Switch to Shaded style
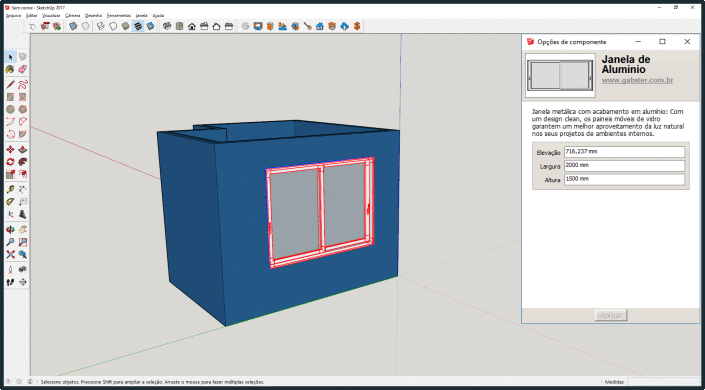The image size is (705, 390). [125, 27]
